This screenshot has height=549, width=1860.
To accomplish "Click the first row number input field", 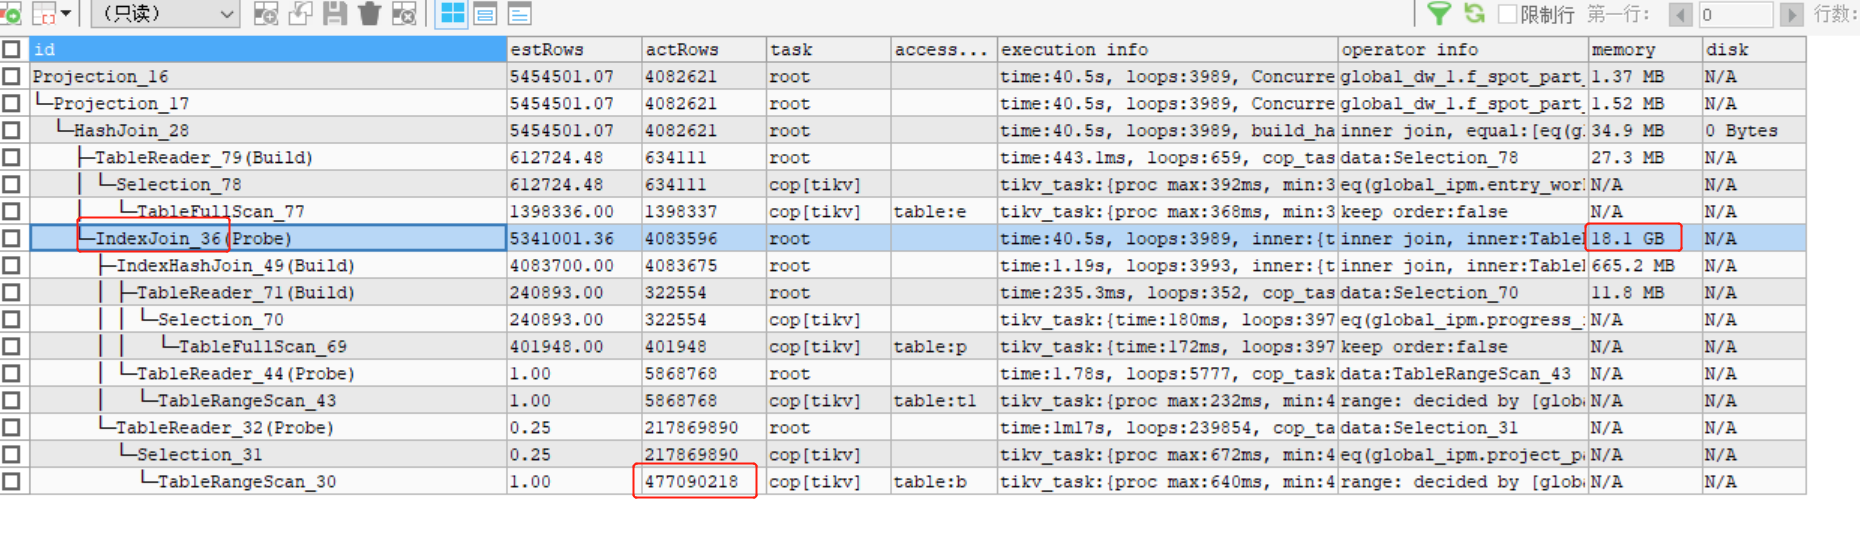I will tap(1735, 14).
